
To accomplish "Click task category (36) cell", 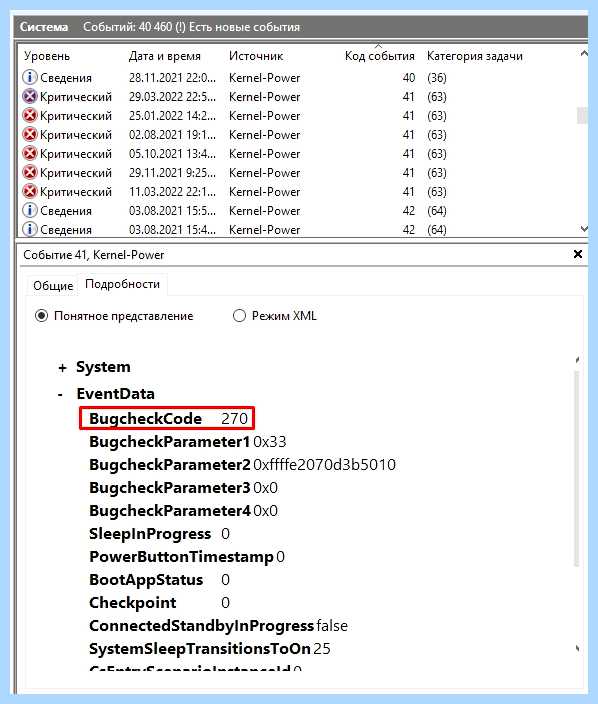I will click(437, 78).
